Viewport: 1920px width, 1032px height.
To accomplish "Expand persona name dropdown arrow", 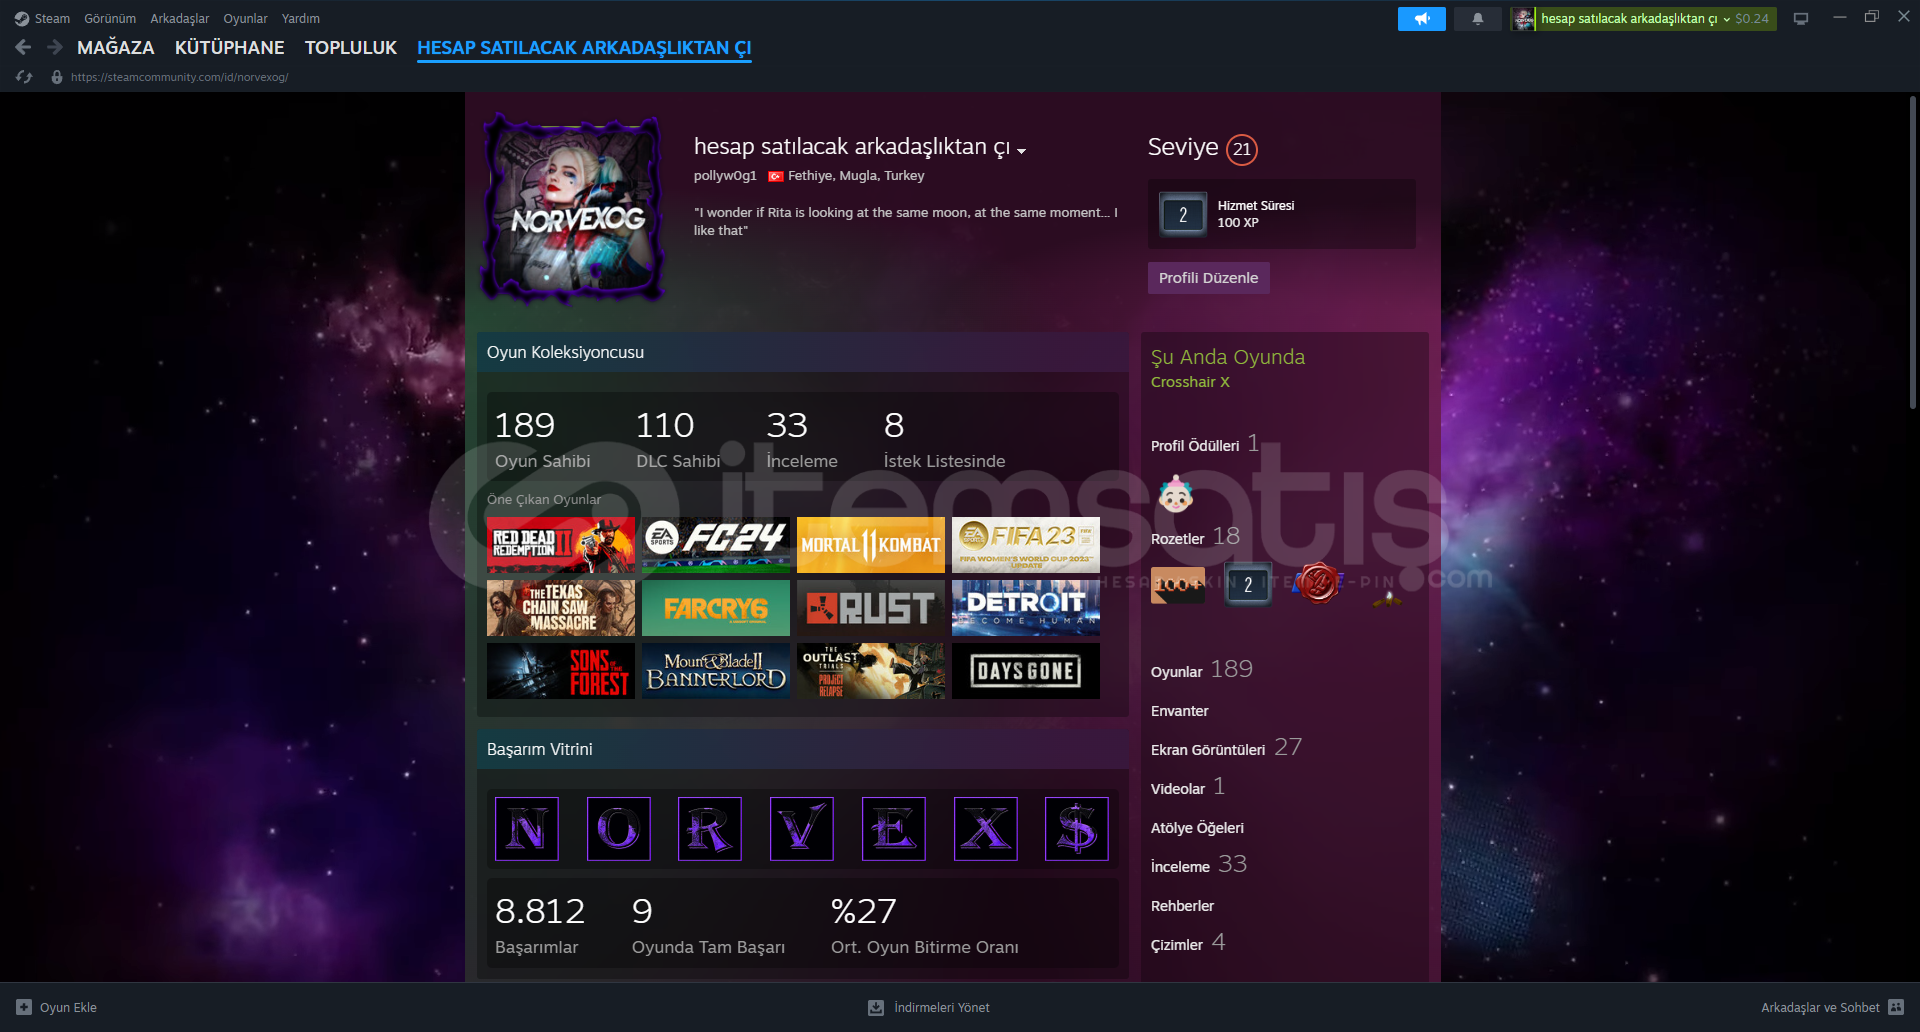I will point(1021,151).
